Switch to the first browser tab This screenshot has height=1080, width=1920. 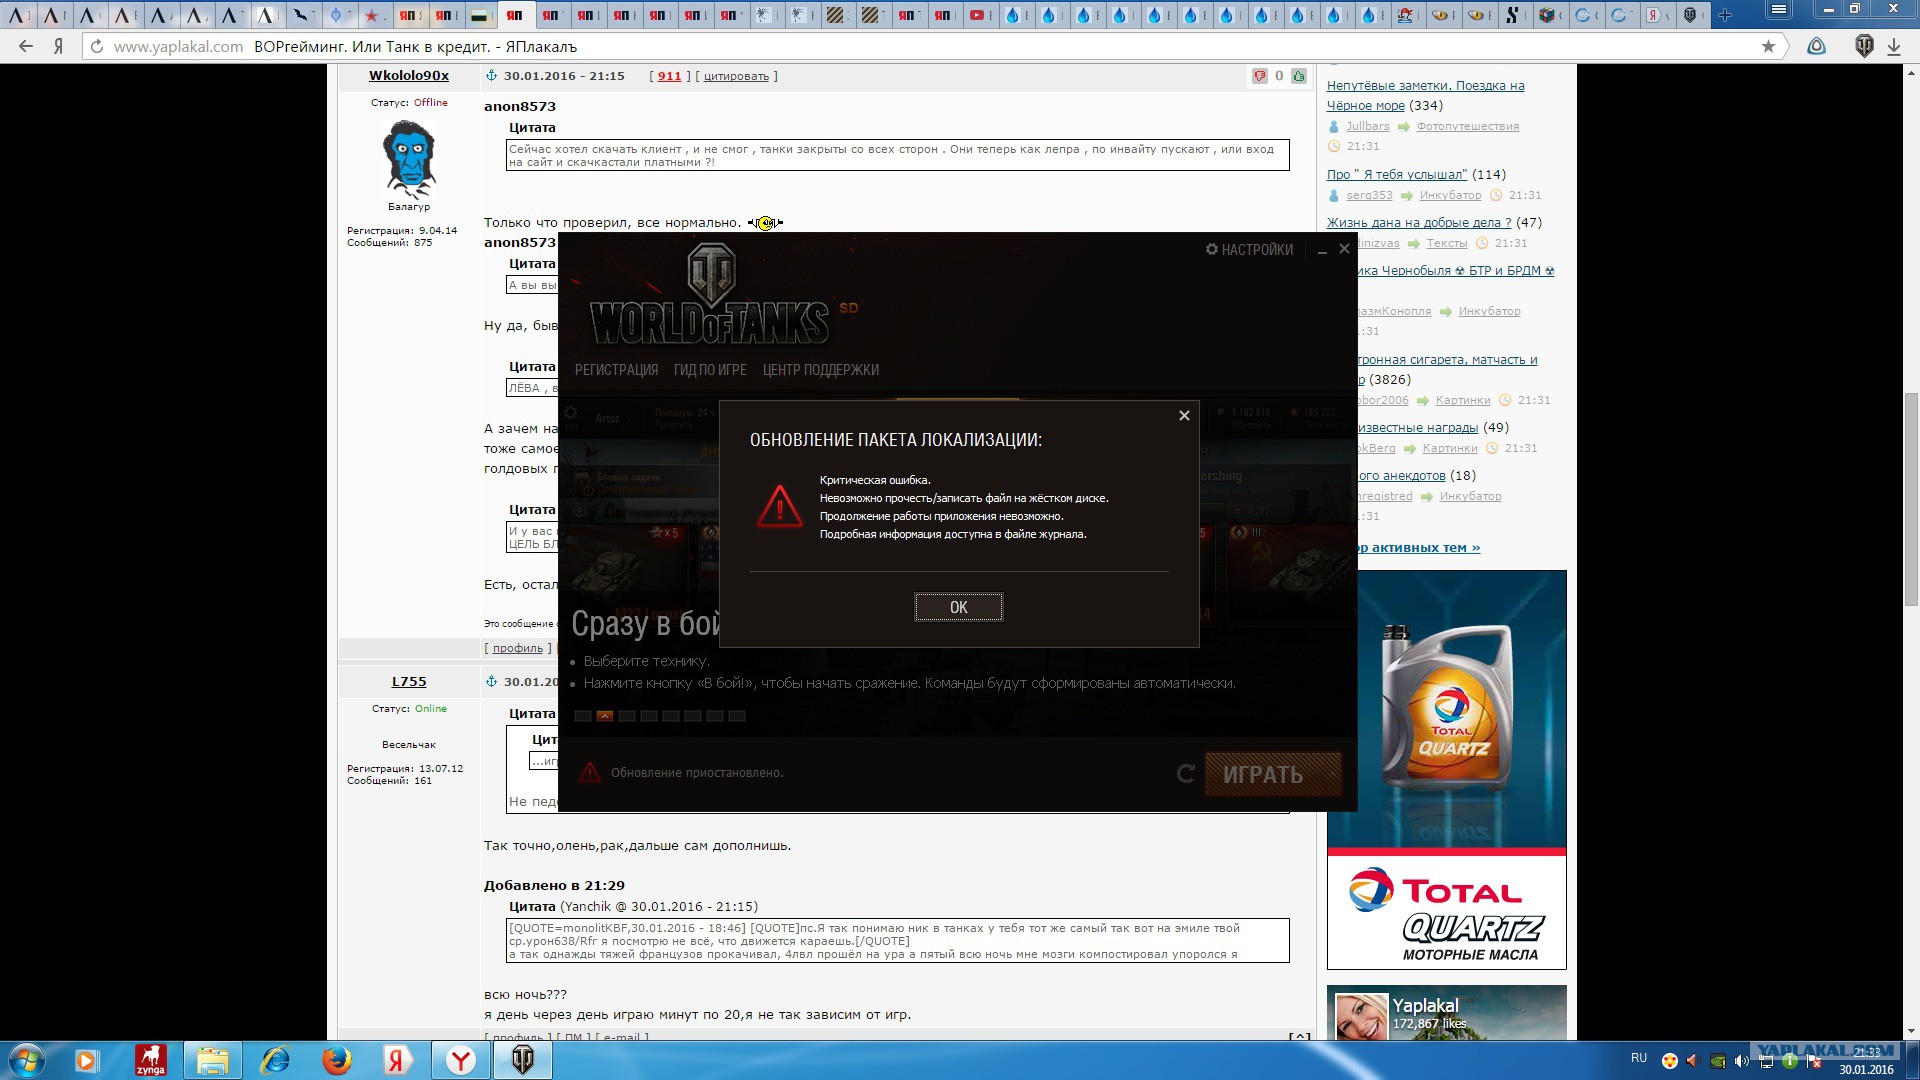[x=18, y=15]
